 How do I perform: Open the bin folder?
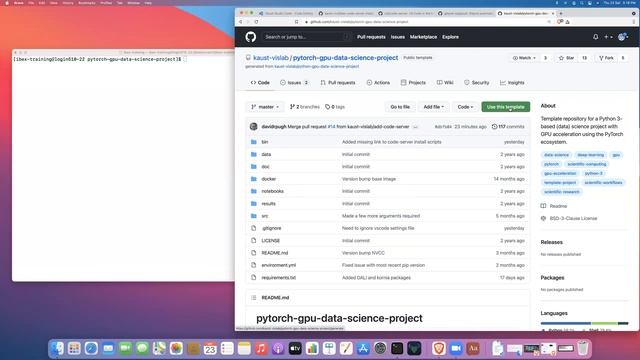(265, 142)
